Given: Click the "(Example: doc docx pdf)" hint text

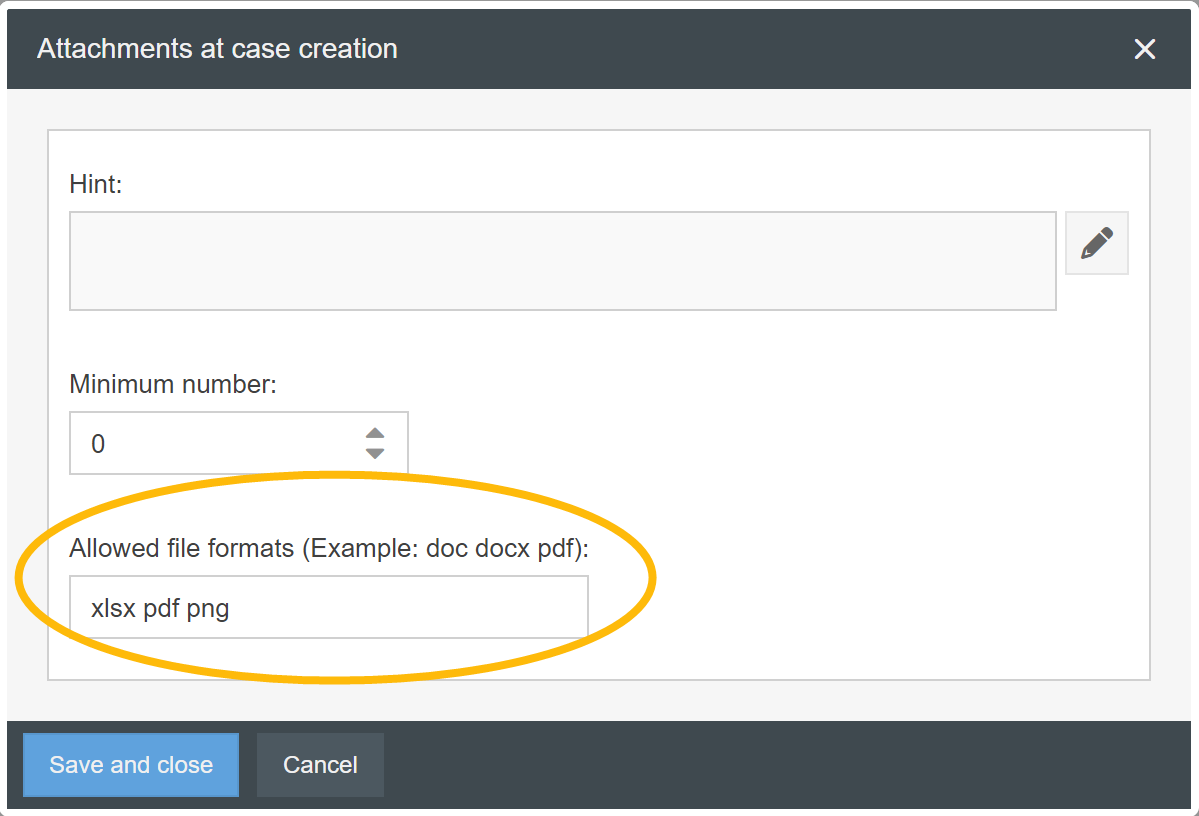Looking at the screenshot, I should point(446,548).
